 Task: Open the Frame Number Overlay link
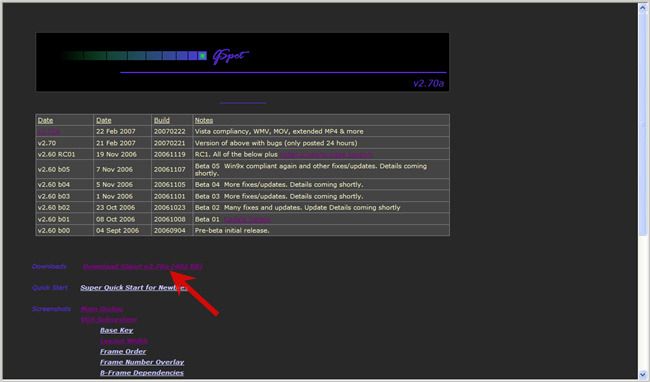click(x=142, y=362)
